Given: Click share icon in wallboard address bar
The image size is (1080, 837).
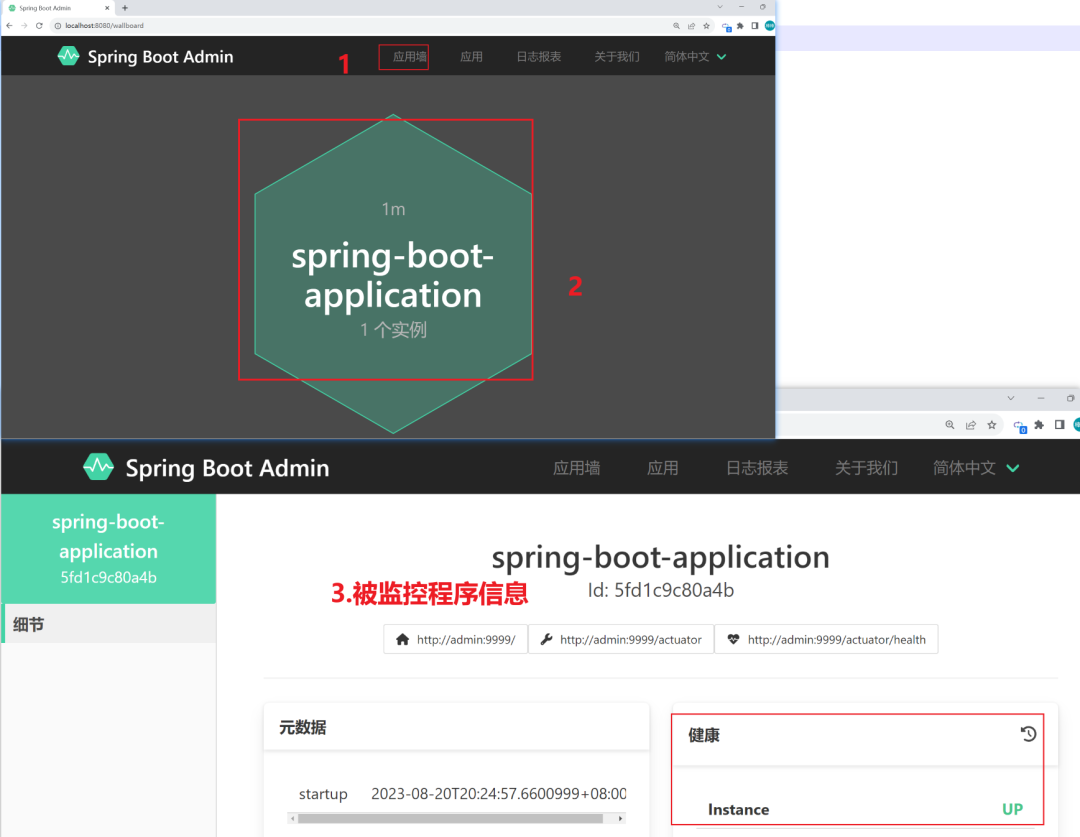Looking at the screenshot, I should [691, 25].
